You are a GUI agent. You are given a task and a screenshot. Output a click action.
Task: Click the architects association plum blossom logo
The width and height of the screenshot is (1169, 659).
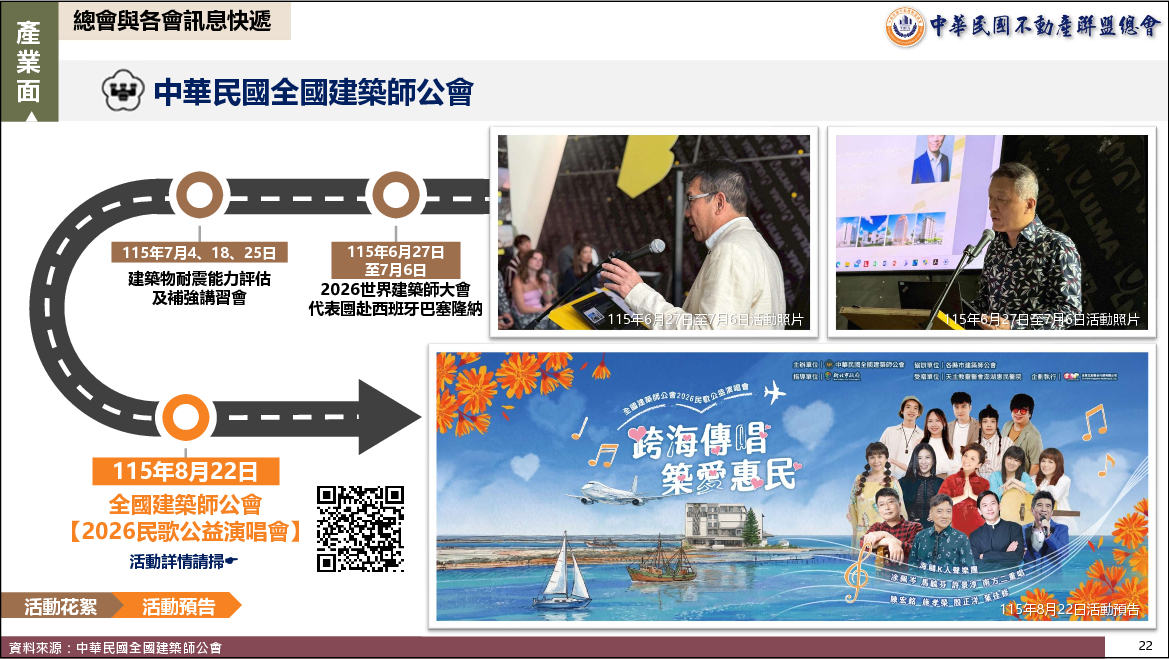tap(123, 90)
